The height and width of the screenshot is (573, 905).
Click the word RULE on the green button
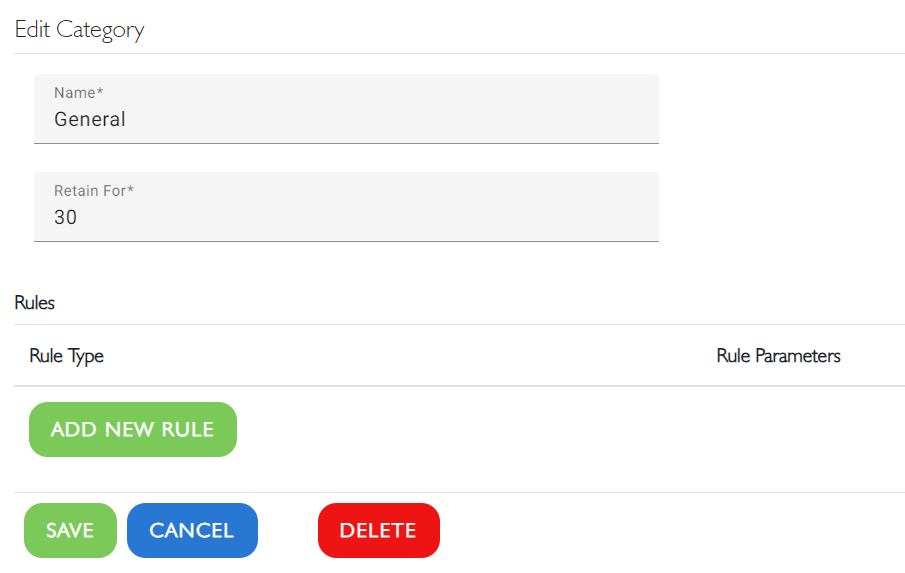point(188,429)
